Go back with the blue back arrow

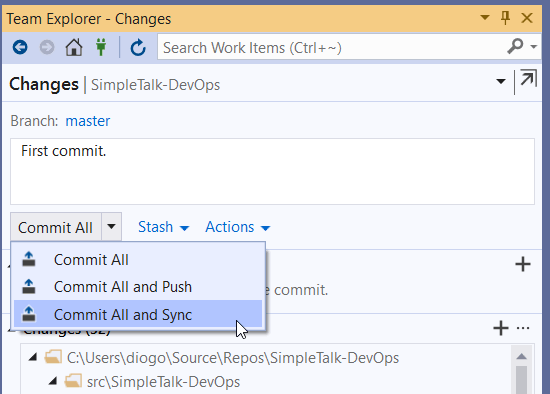[20, 47]
